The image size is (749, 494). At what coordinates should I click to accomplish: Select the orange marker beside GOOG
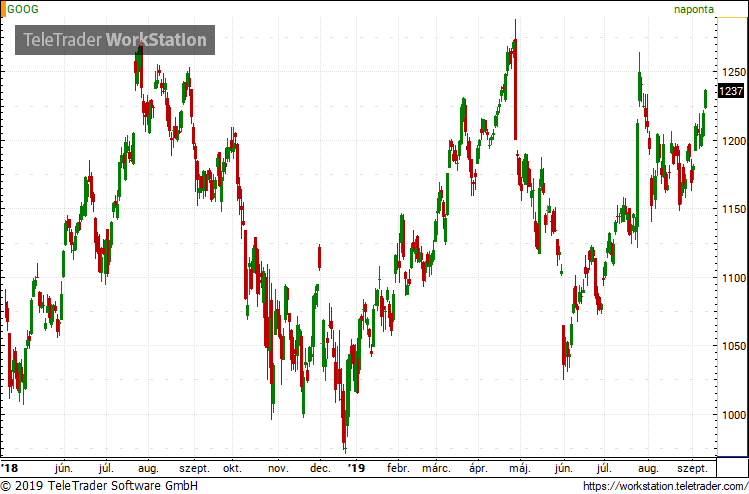coord(2,9)
